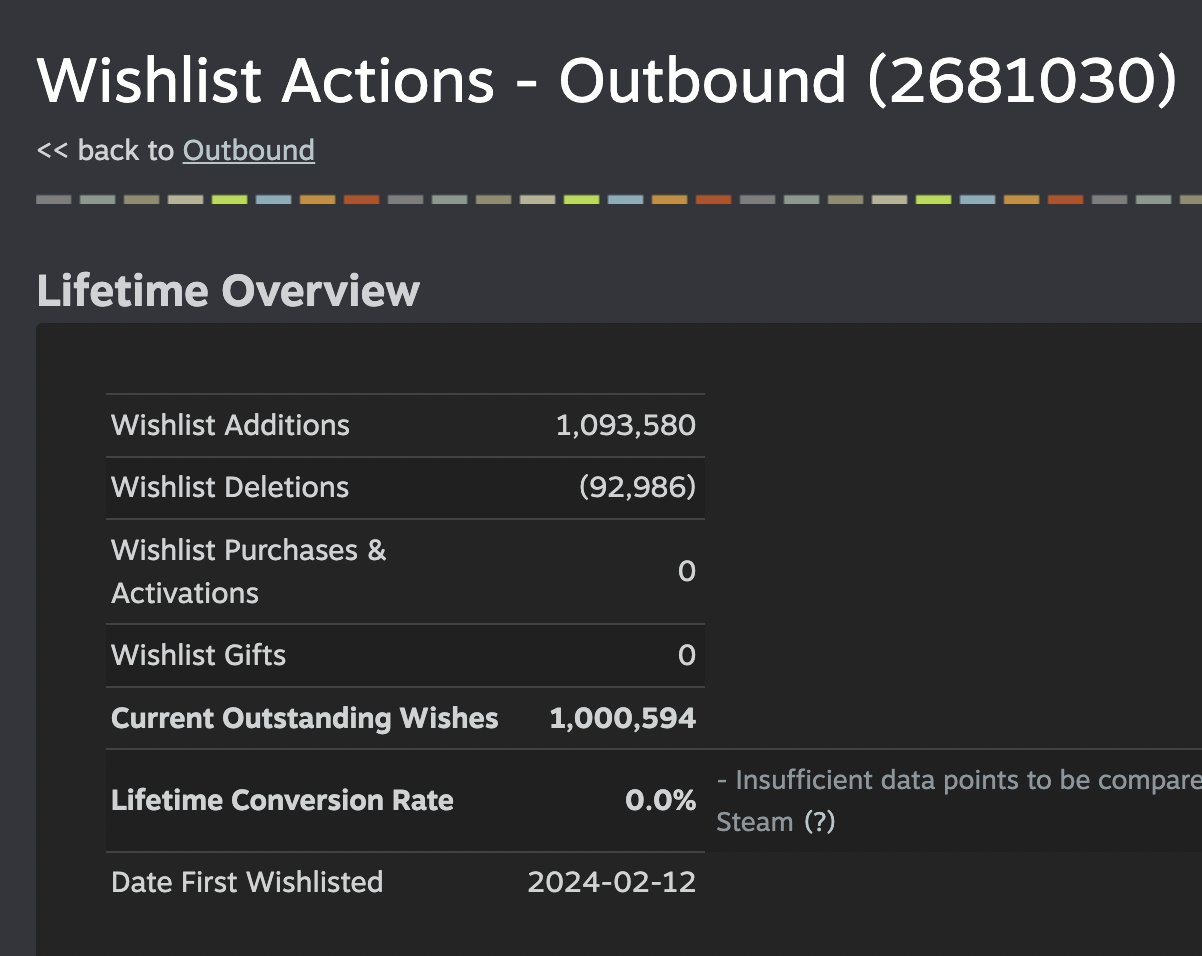This screenshot has width=1202, height=956.
Task: Click the Wishlist Actions - Outbound page title
Action: coord(606,80)
